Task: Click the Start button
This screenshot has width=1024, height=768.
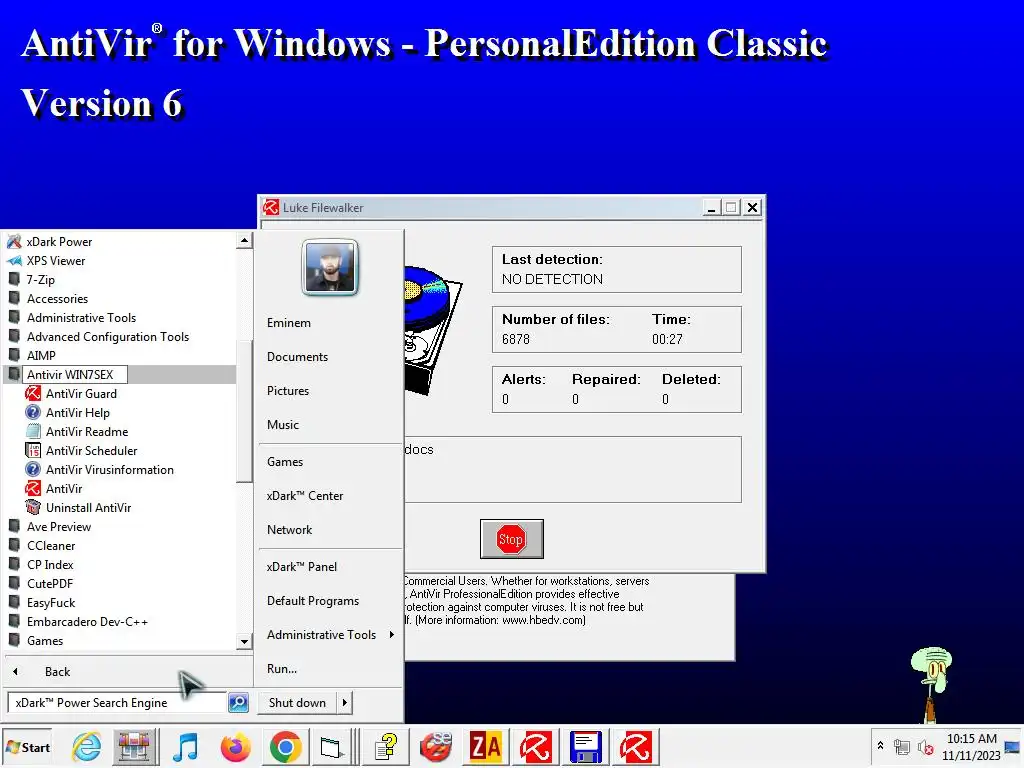Action: [x=27, y=747]
